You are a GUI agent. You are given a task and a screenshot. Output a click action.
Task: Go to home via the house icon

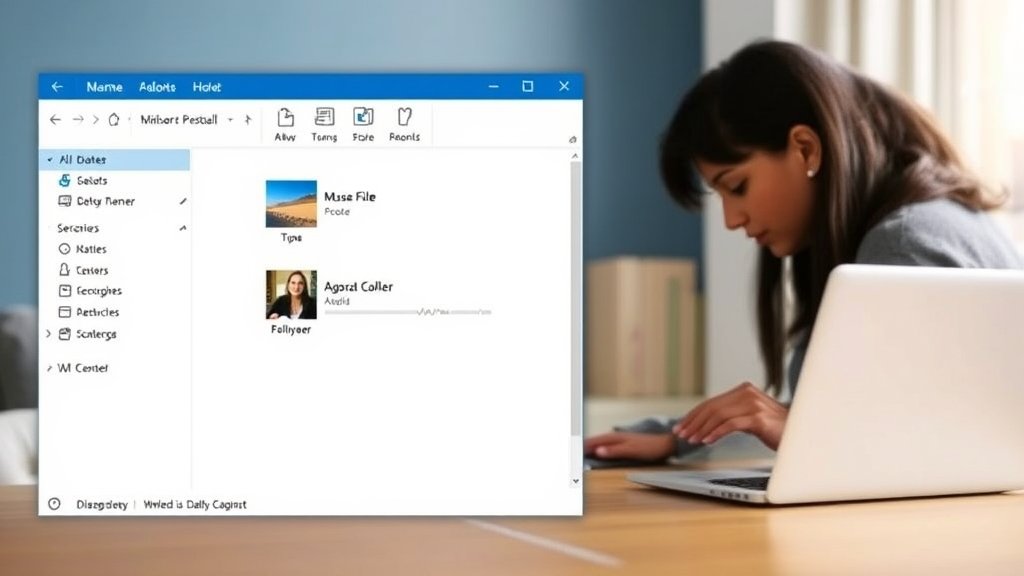coord(114,120)
